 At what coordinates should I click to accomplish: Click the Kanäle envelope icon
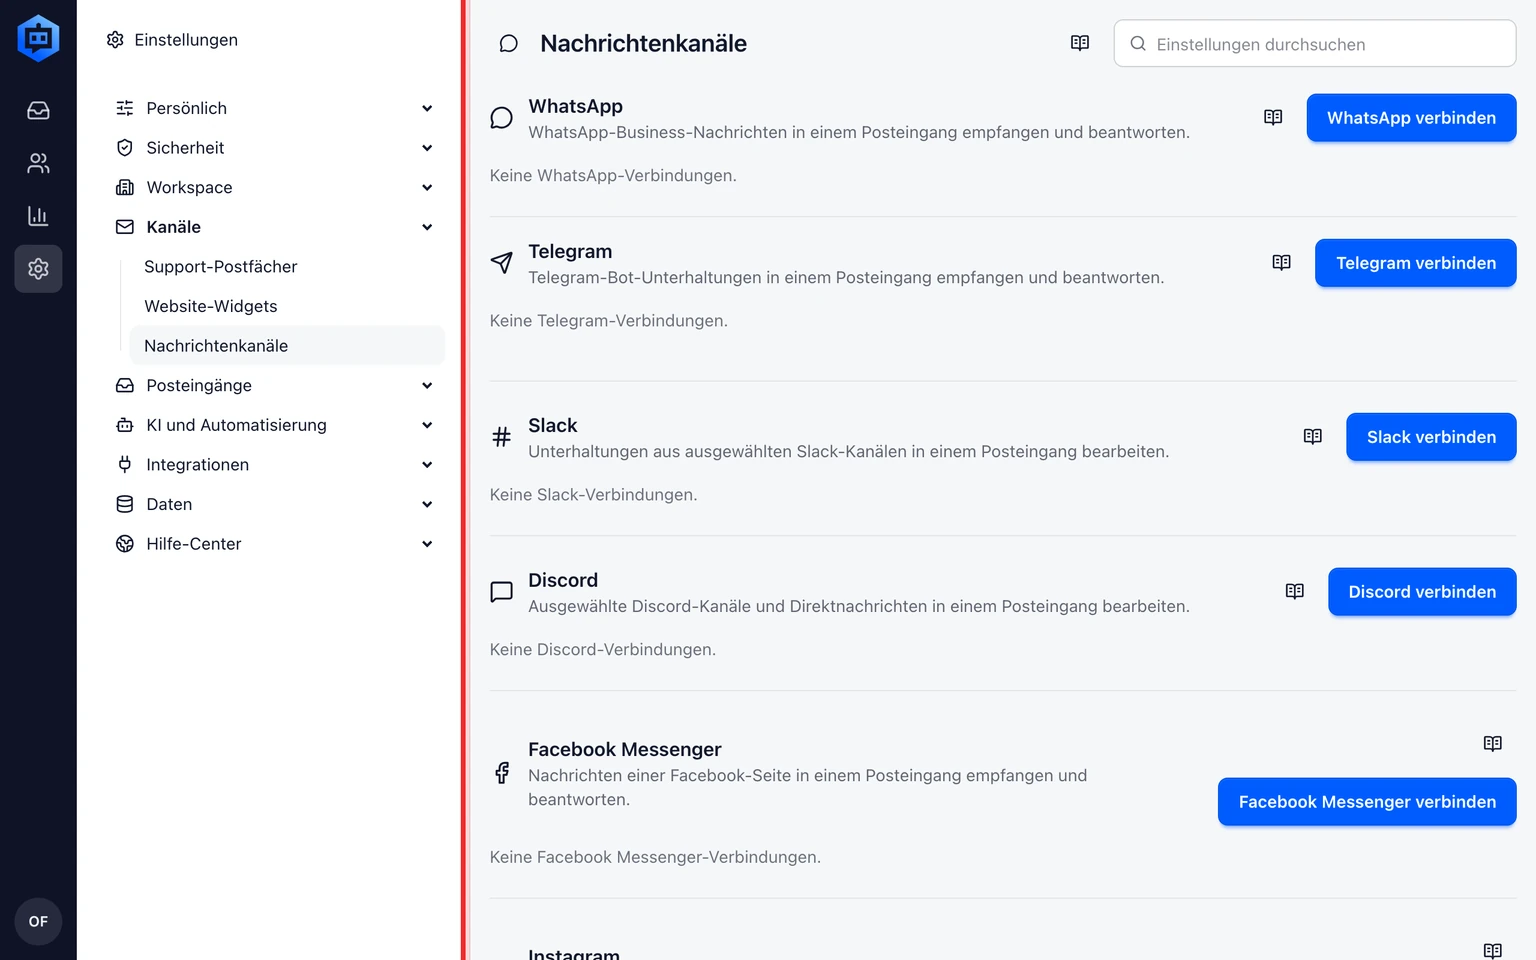(125, 227)
